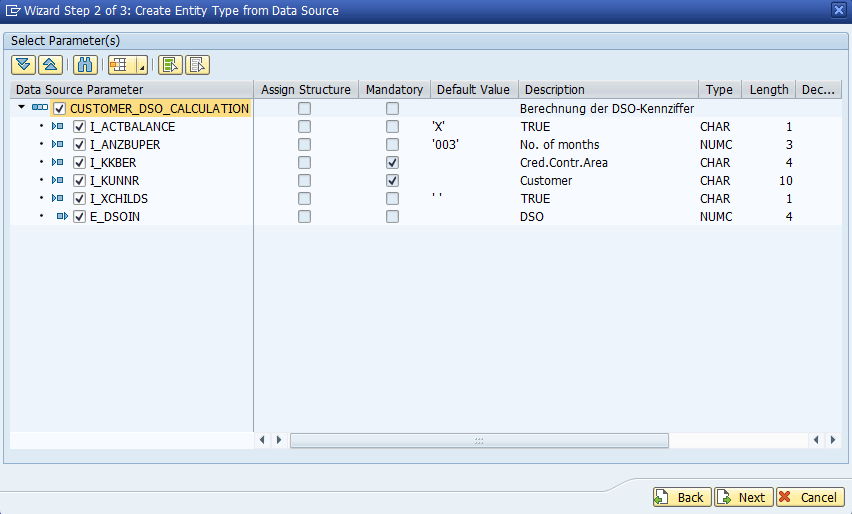
Task: Click the horizontal scrollbar thumb in table
Action: coord(479,440)
